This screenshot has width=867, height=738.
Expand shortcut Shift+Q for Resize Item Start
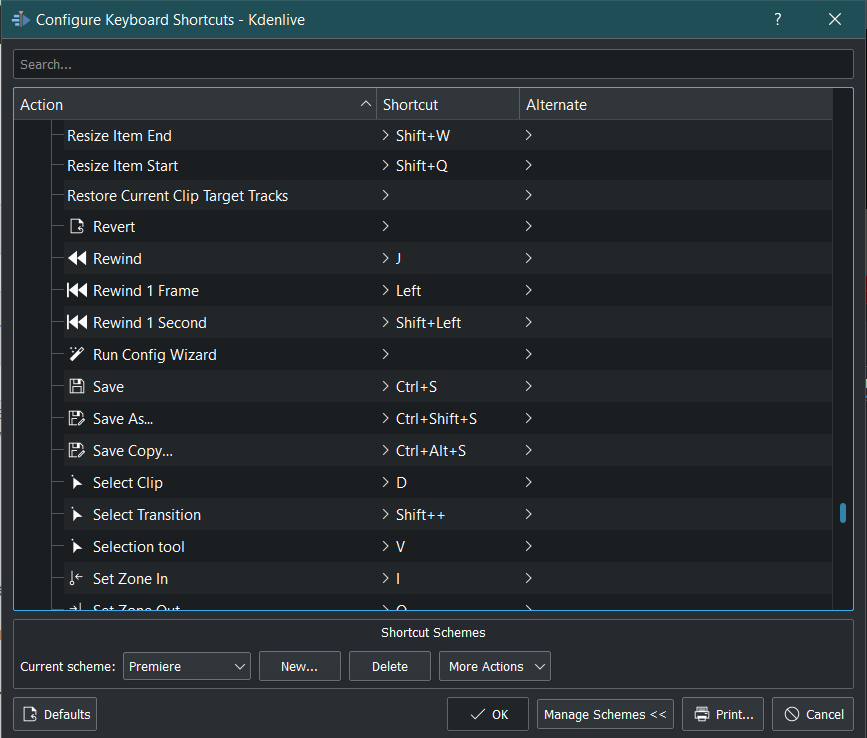pos(385,165)
